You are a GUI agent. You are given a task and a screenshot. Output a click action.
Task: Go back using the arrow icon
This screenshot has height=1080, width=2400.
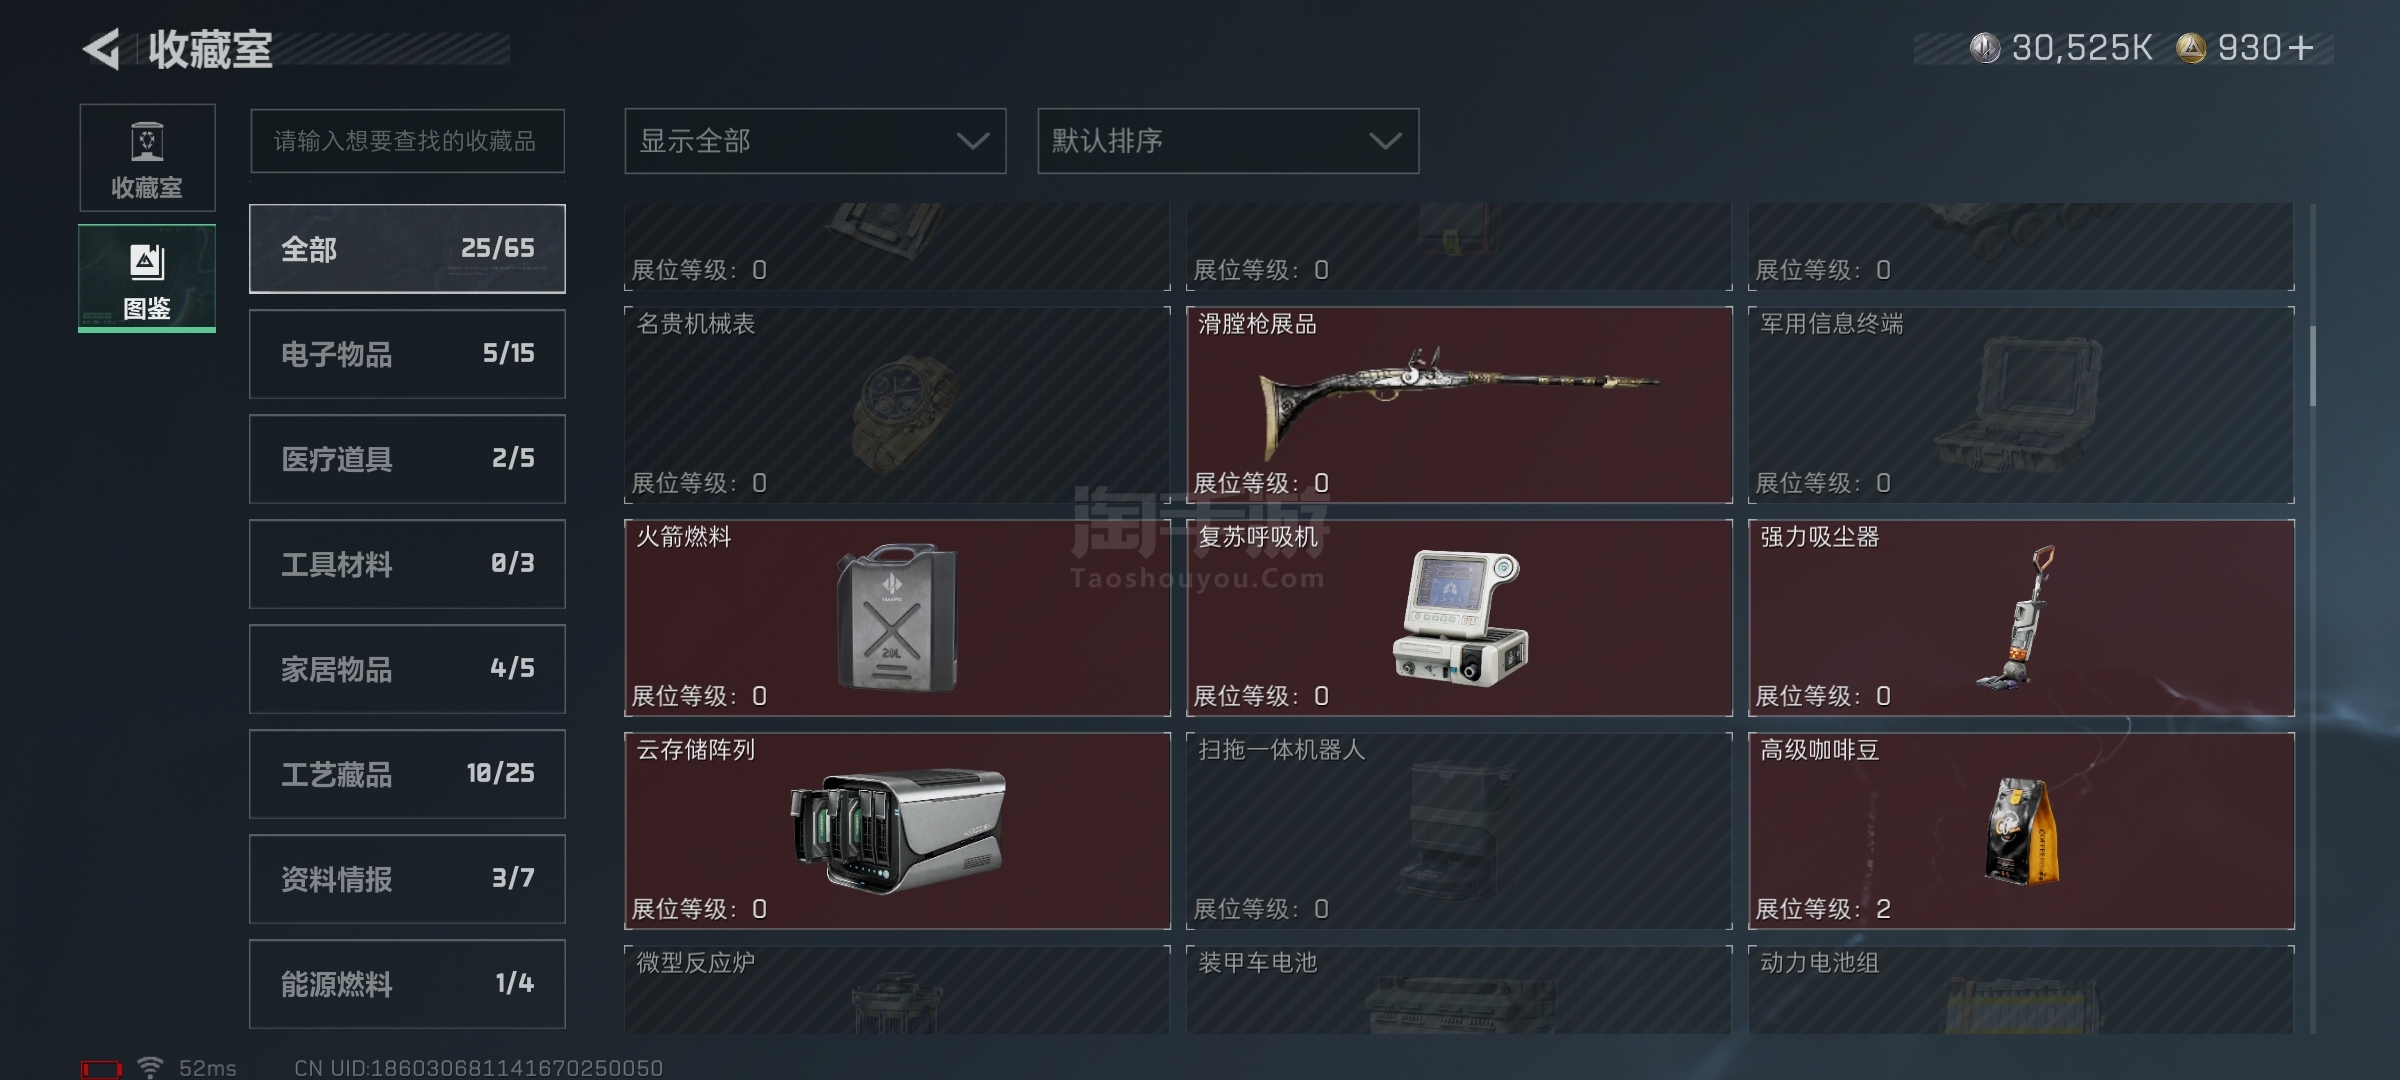point(101,48)
